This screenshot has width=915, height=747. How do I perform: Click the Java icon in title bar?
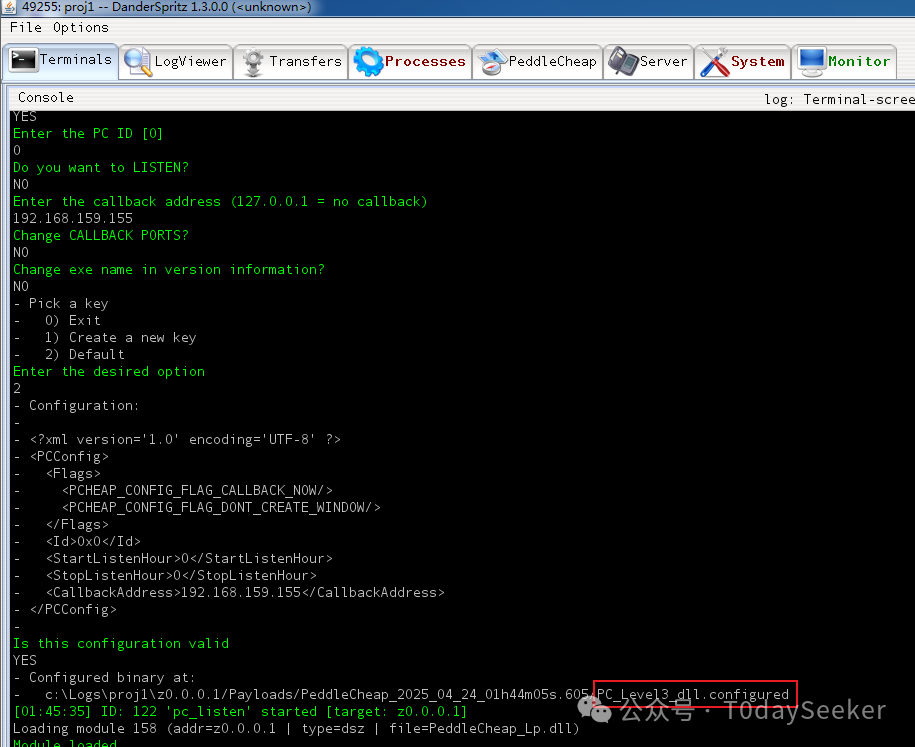click(9, 7)
